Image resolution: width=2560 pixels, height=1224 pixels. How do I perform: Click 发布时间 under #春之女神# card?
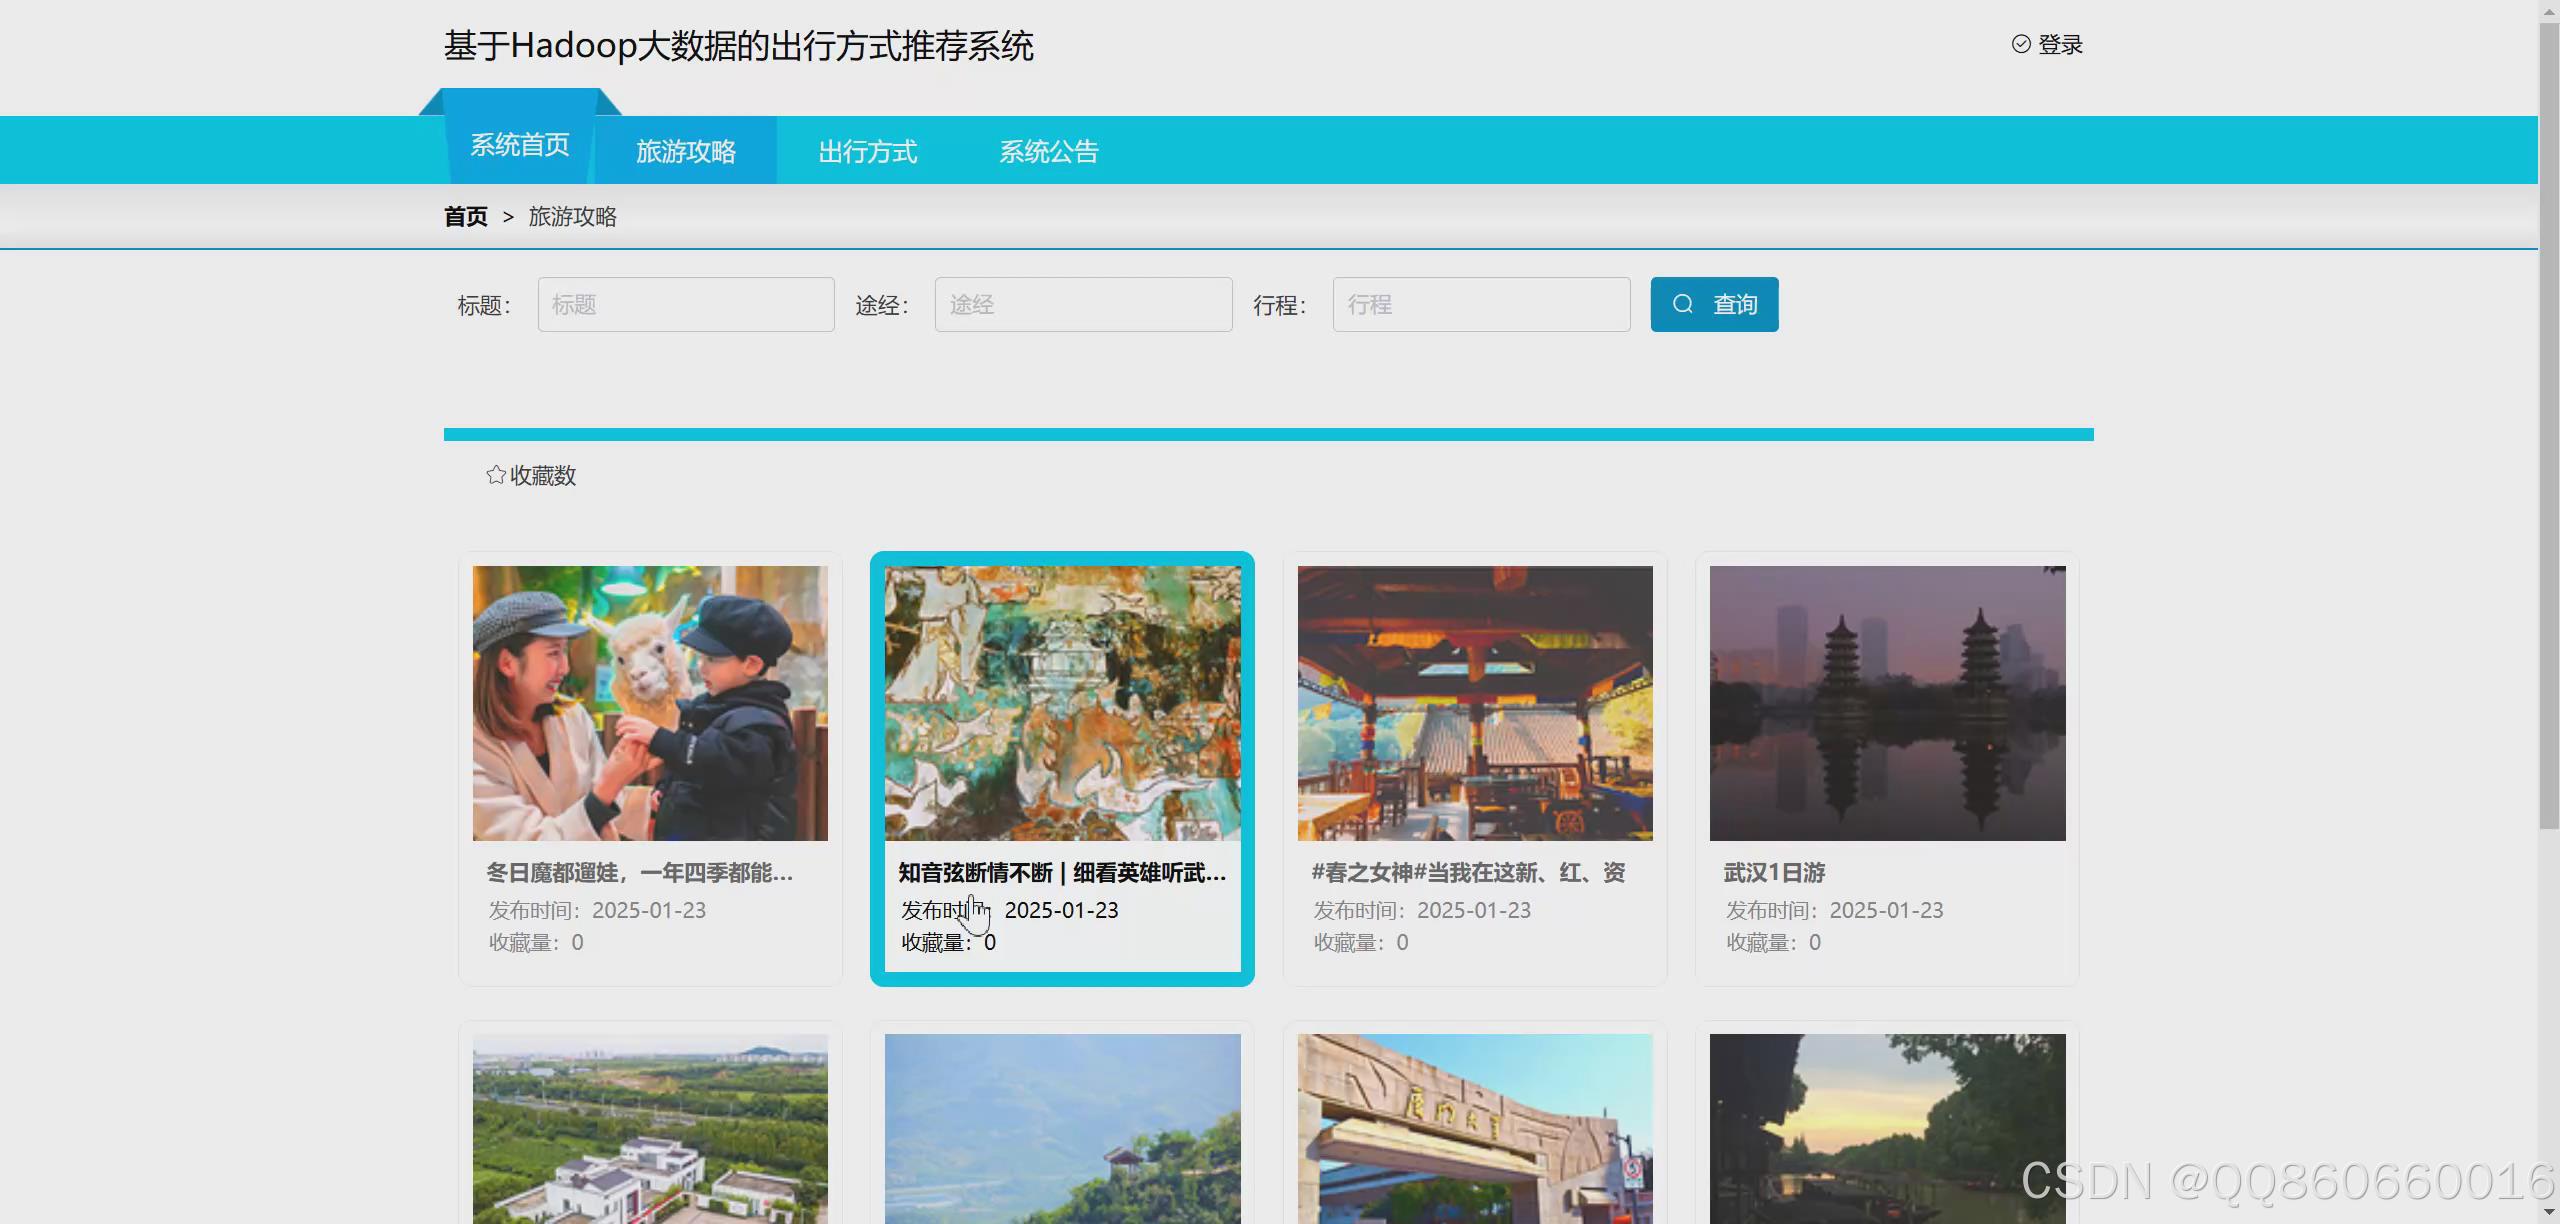(1422, 910)
